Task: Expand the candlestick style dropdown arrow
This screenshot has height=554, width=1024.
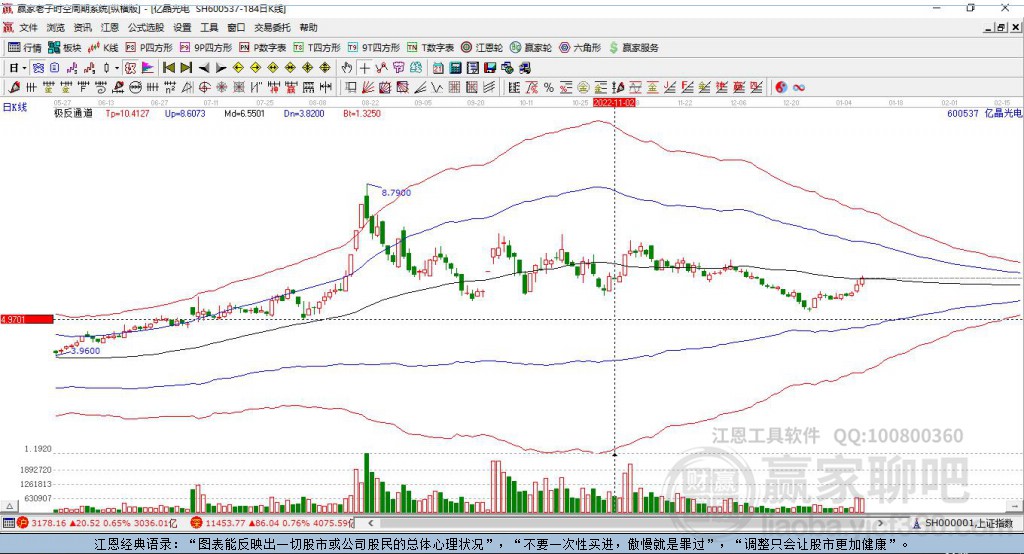Action: click(x=117, y=68)
